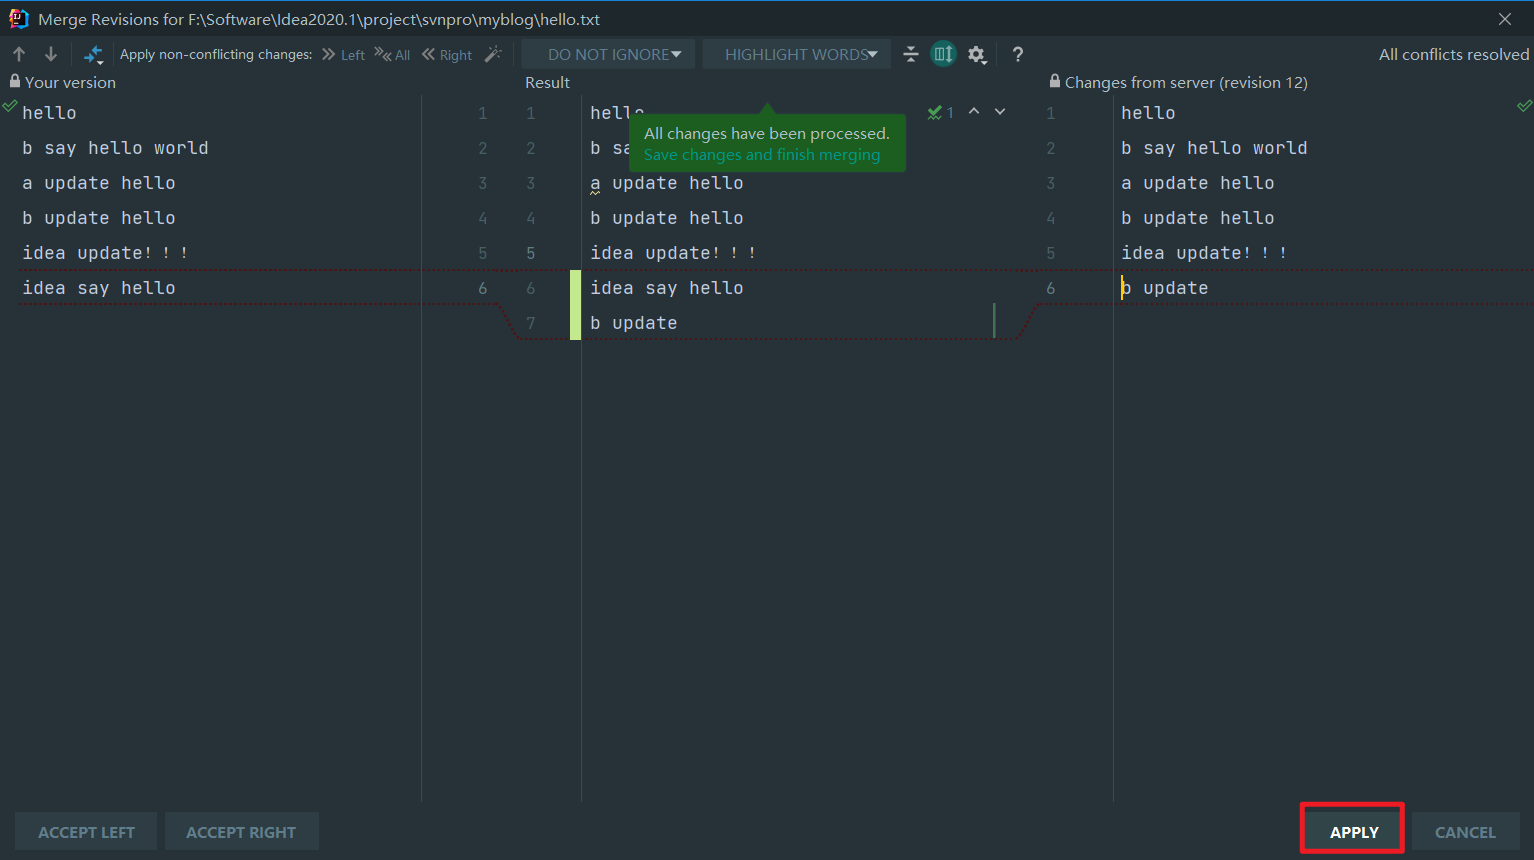Click down chevron in Result pane
This screenshot has width=1534, height=860.
pyautogui.click(x=1000, y=112)
